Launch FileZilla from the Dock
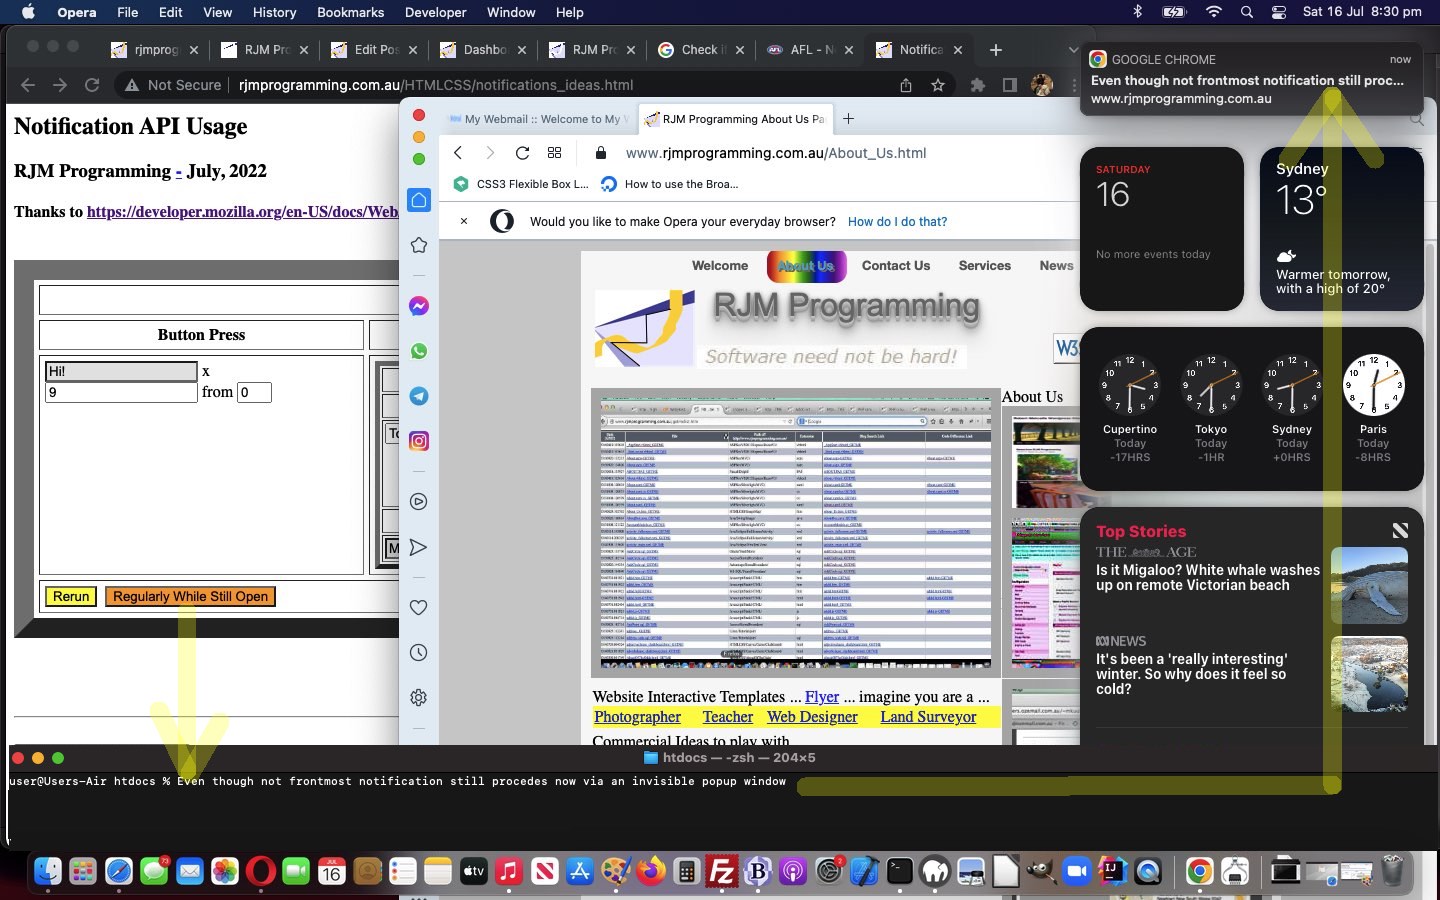 coord(722,872)
